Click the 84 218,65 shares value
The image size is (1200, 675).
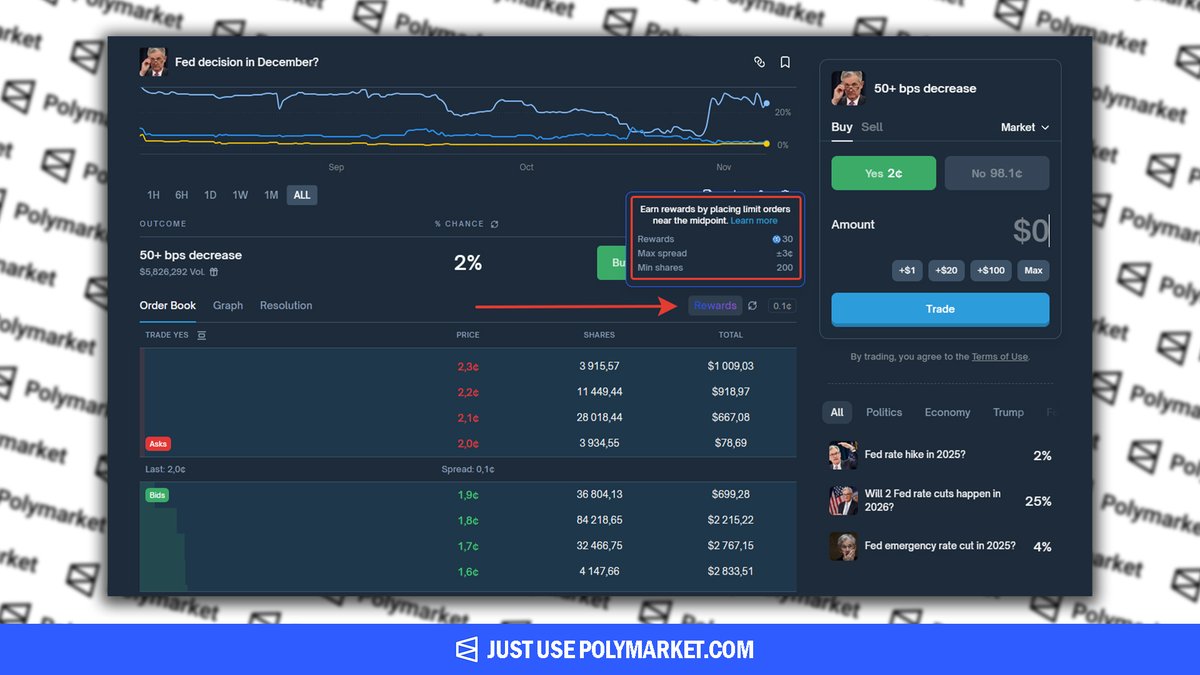(600, 521)
